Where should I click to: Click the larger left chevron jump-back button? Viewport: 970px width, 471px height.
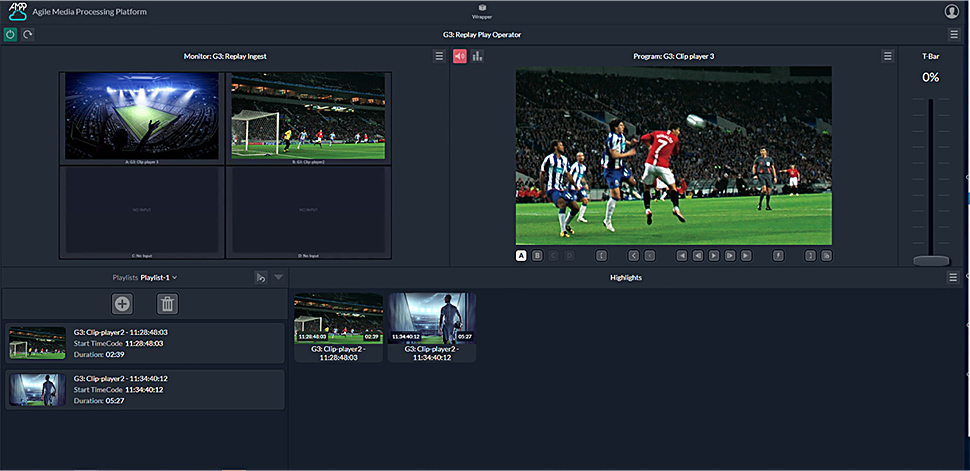[x=633, y=255]
